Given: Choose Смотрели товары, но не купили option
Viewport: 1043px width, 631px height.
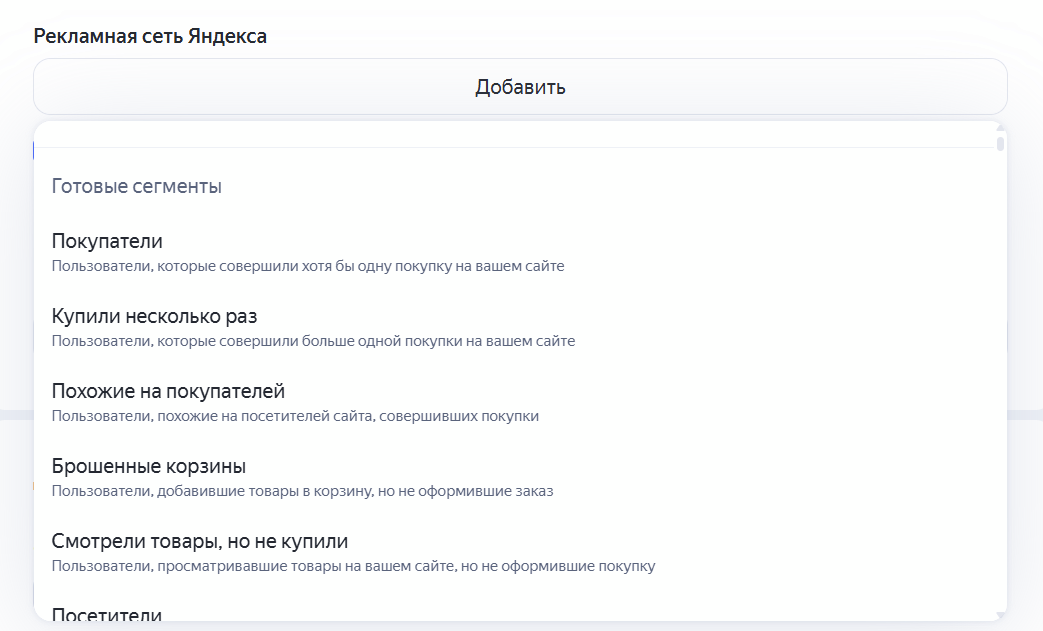Looking at the screenshot, I should (x=200, y=541).
